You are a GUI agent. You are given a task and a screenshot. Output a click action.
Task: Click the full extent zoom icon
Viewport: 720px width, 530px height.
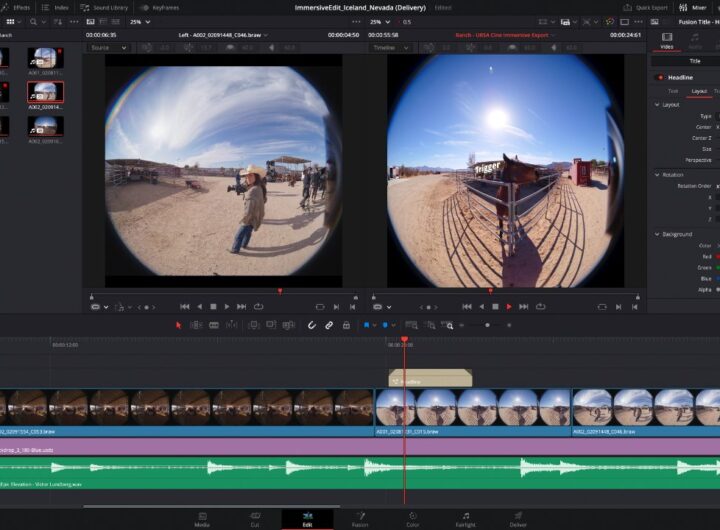coord(411,325)
